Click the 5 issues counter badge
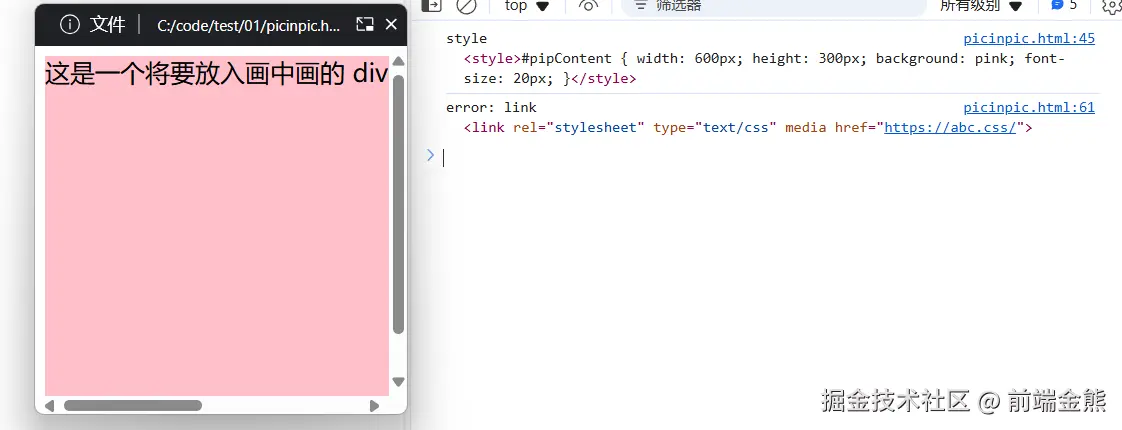This screenshot has height=430, width=1122. [1064, 6]
